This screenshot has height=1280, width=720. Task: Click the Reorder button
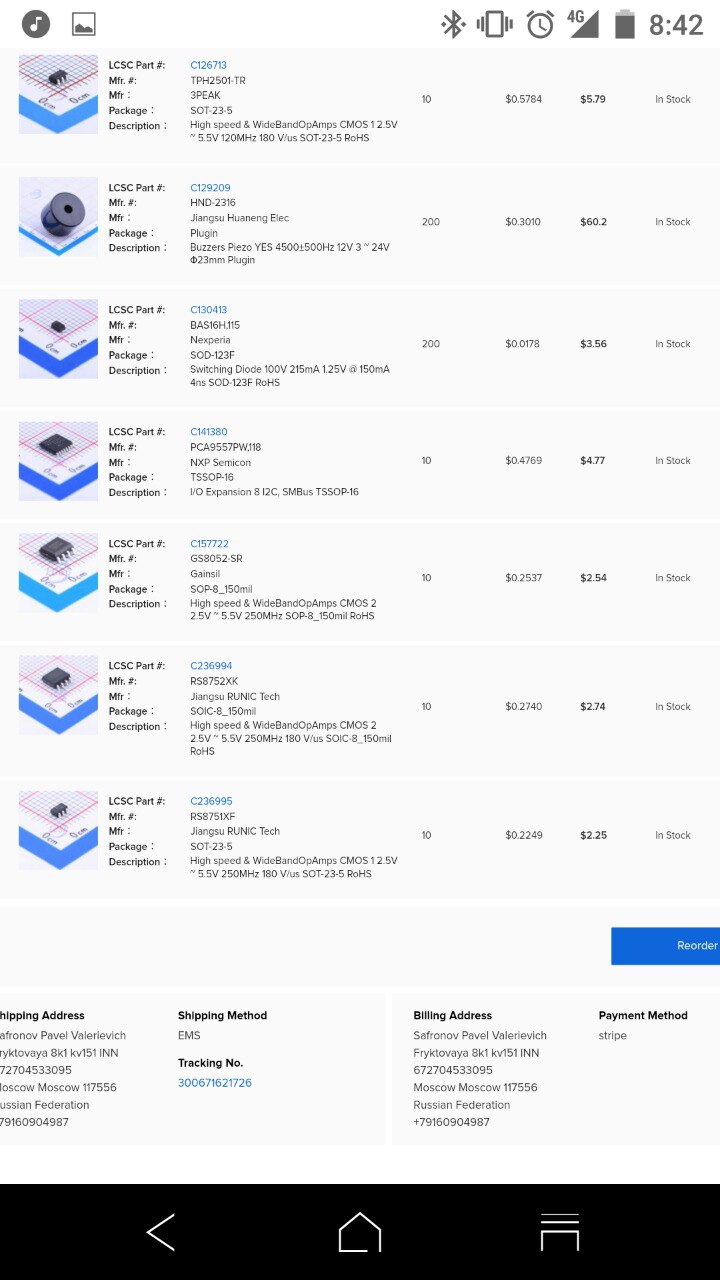[666, 946]
